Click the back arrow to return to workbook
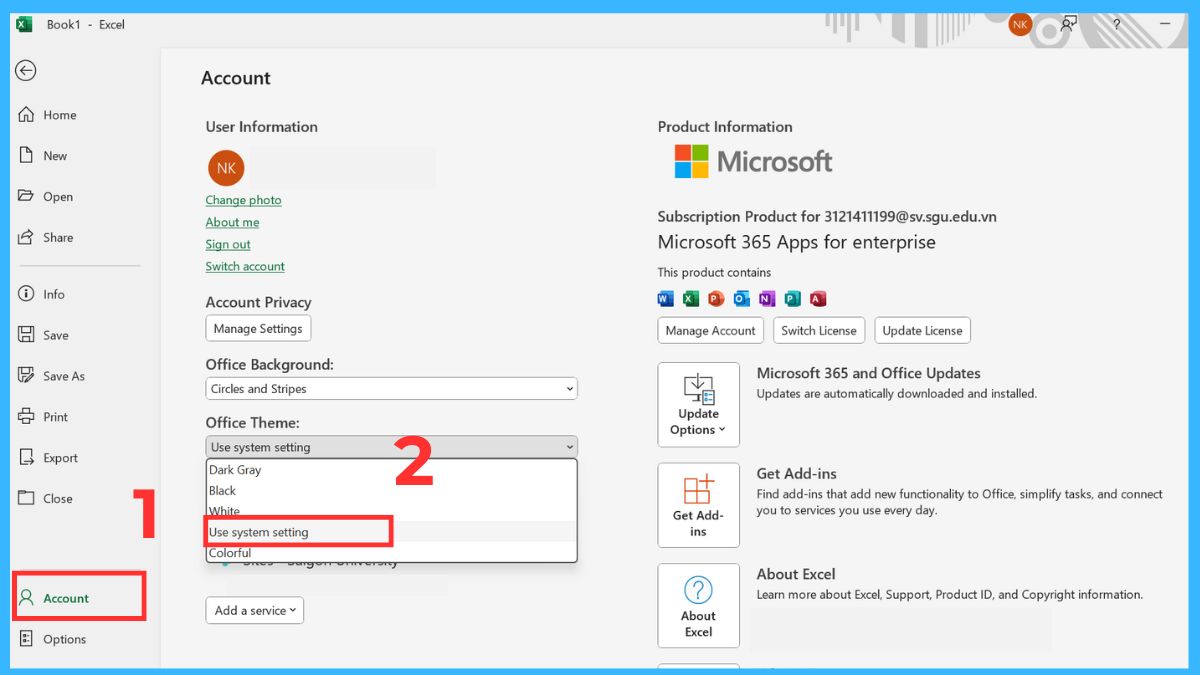 click(26, 70)
